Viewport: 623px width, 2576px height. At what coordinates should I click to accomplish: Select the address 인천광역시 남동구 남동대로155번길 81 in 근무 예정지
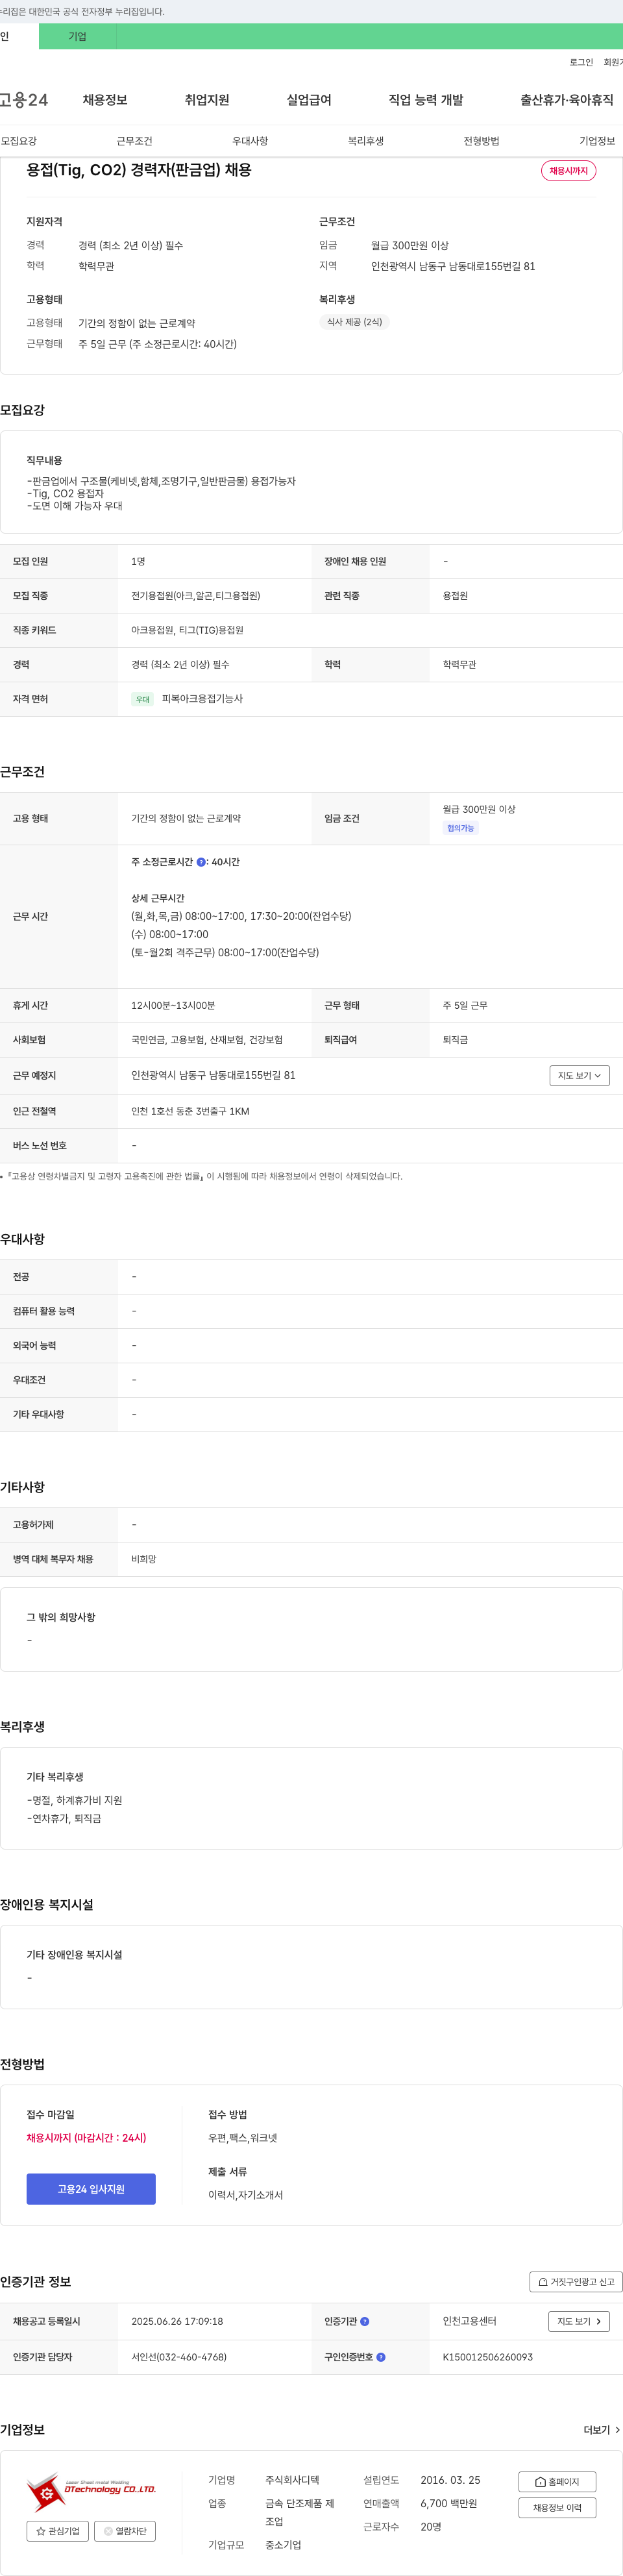coord(213,1075)
